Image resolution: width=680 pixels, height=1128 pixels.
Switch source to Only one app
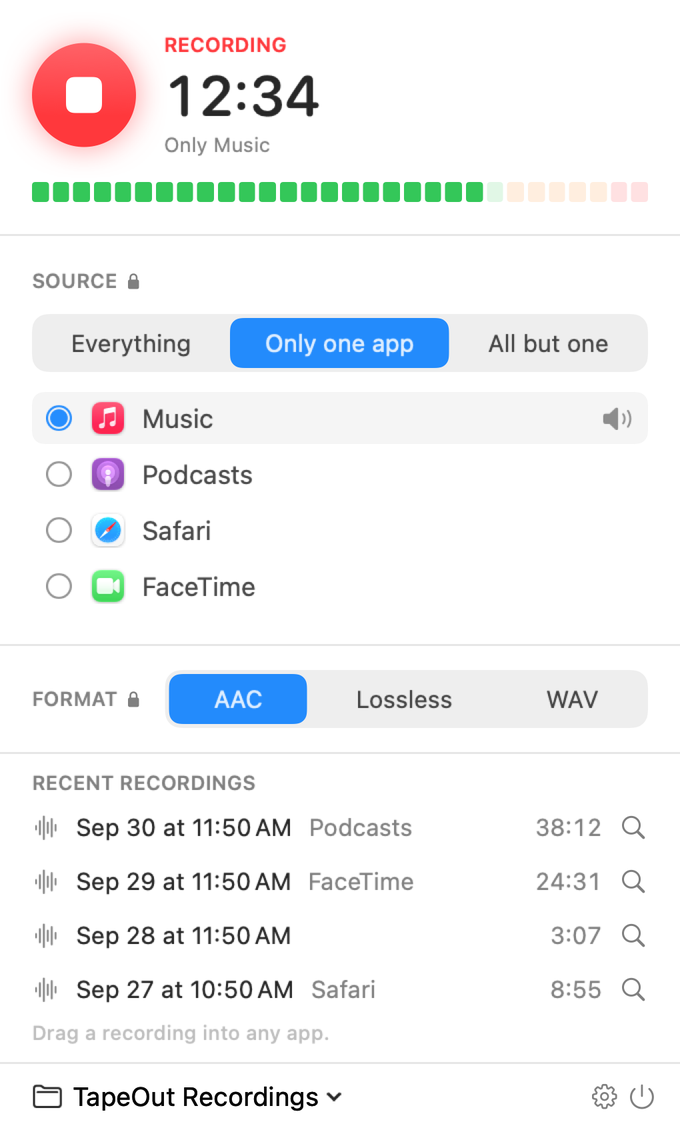pos(340,343)
